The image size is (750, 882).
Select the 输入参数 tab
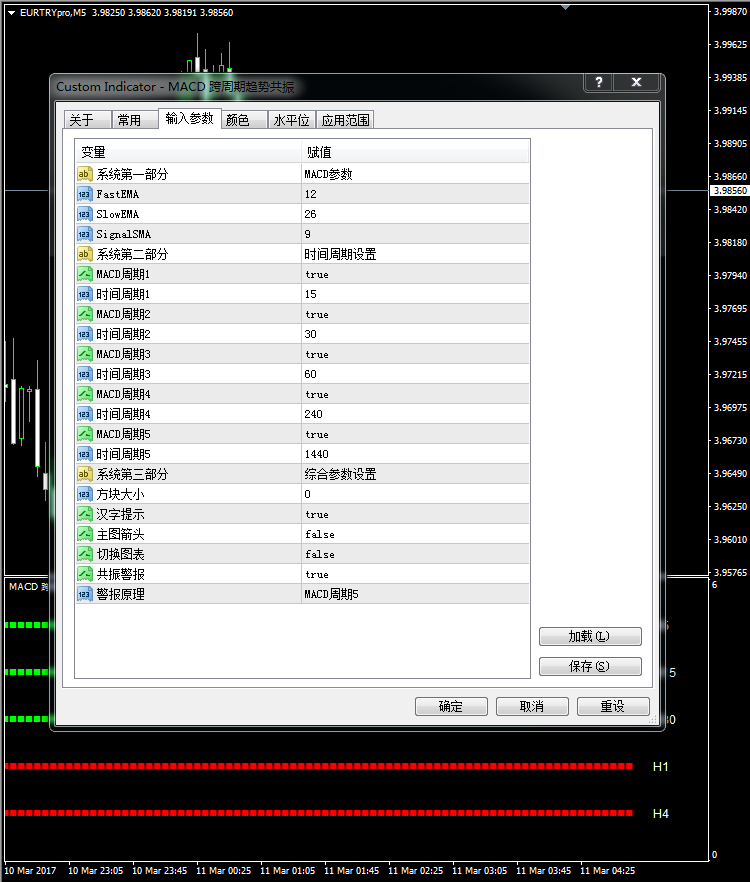tap(190, 118)
